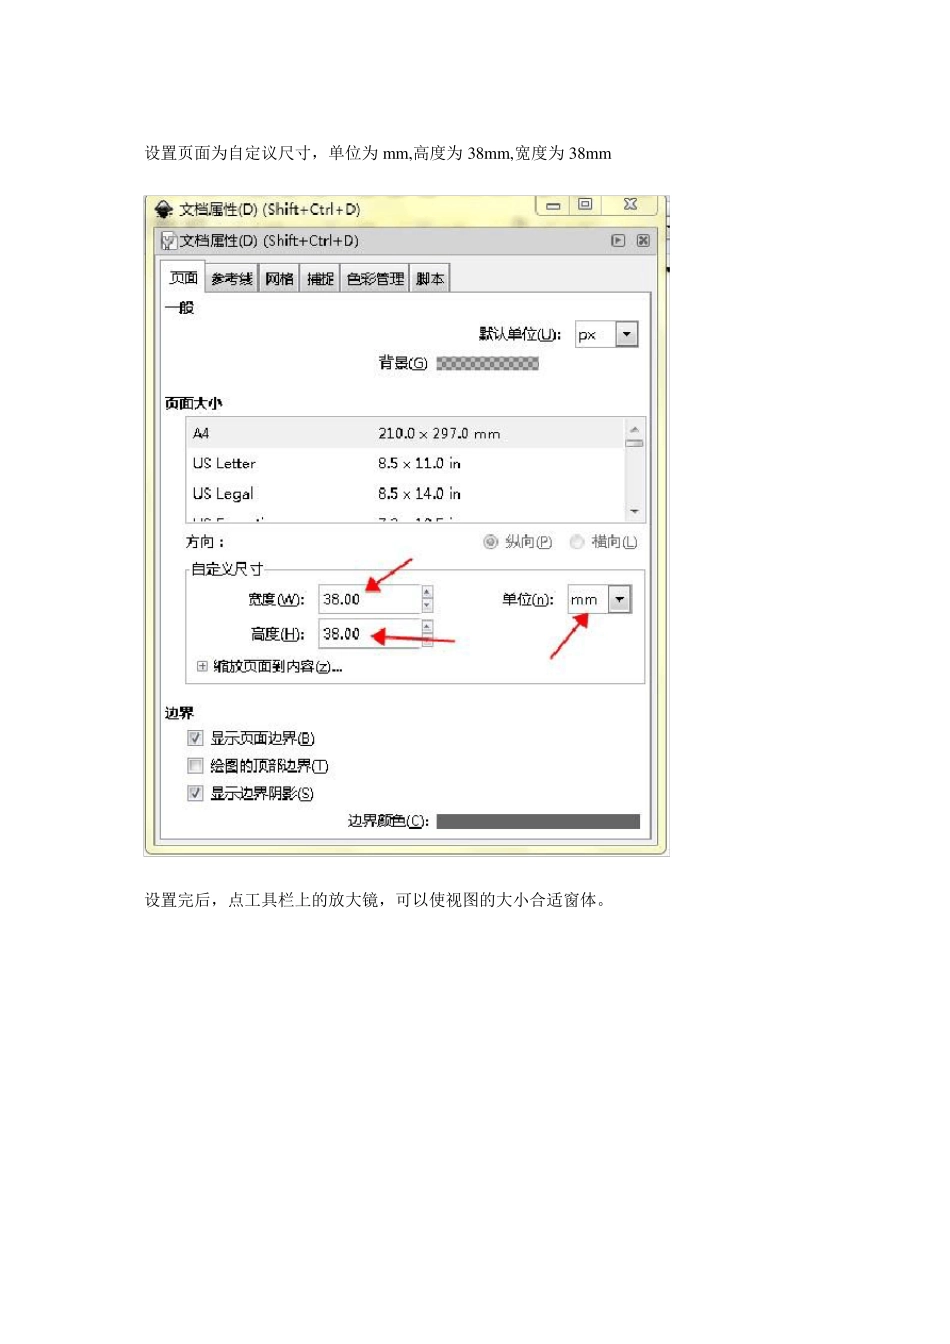Decrease the width using the down stepper
Viewport: 950px width, 1344px height.
pyautogui.click(x=427, y=606)
